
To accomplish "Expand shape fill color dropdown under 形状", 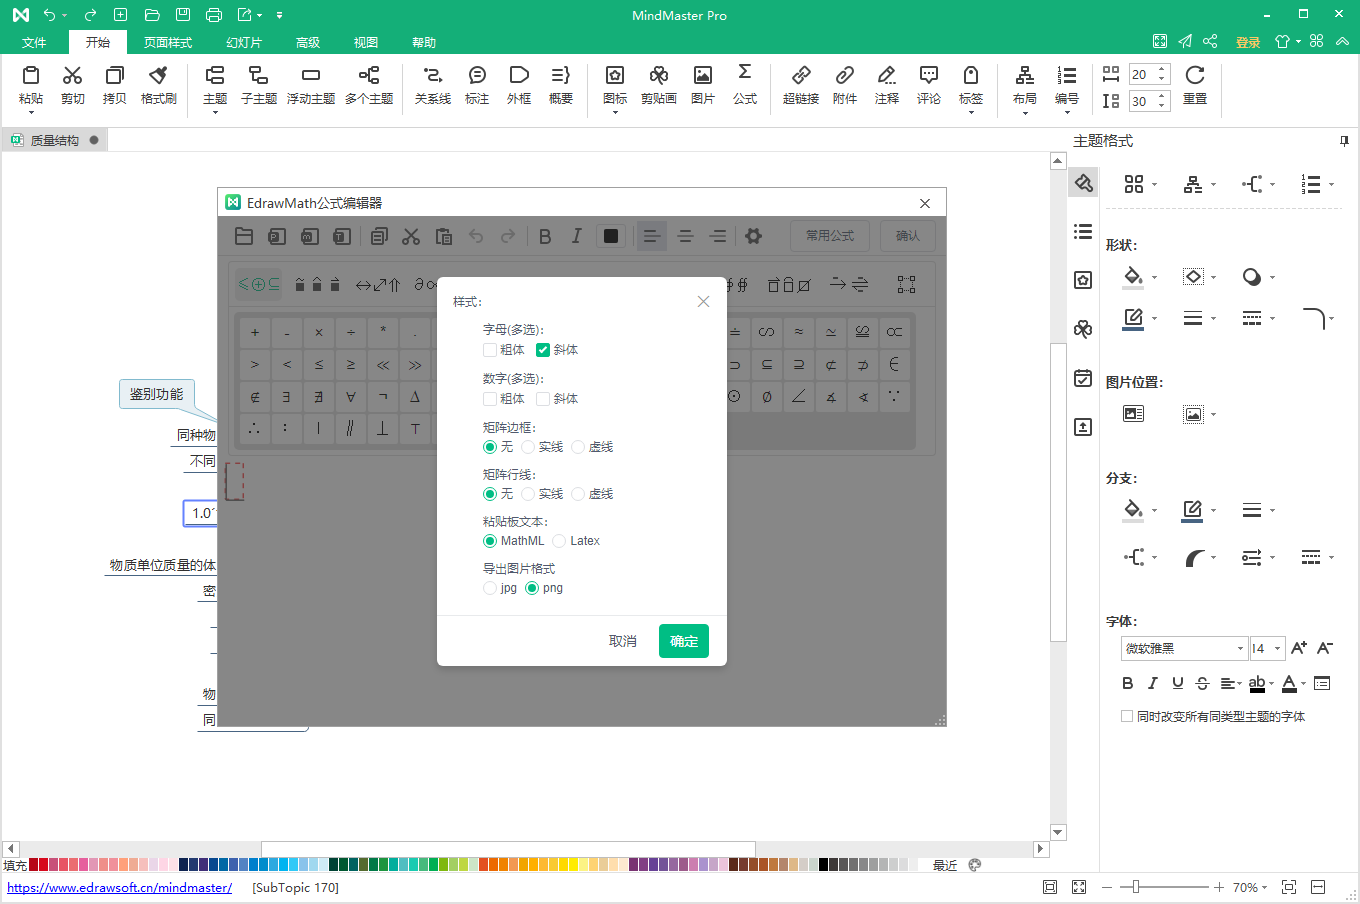I will [1155, 278].
